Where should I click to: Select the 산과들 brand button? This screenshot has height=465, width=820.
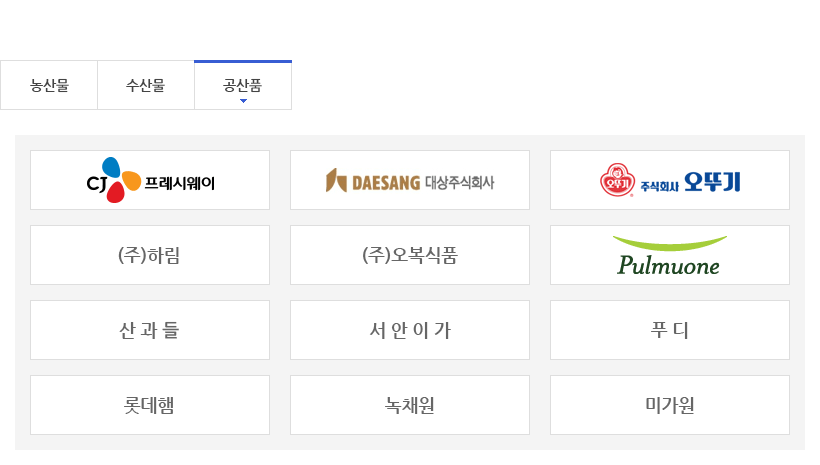click(x=150, y=330)
